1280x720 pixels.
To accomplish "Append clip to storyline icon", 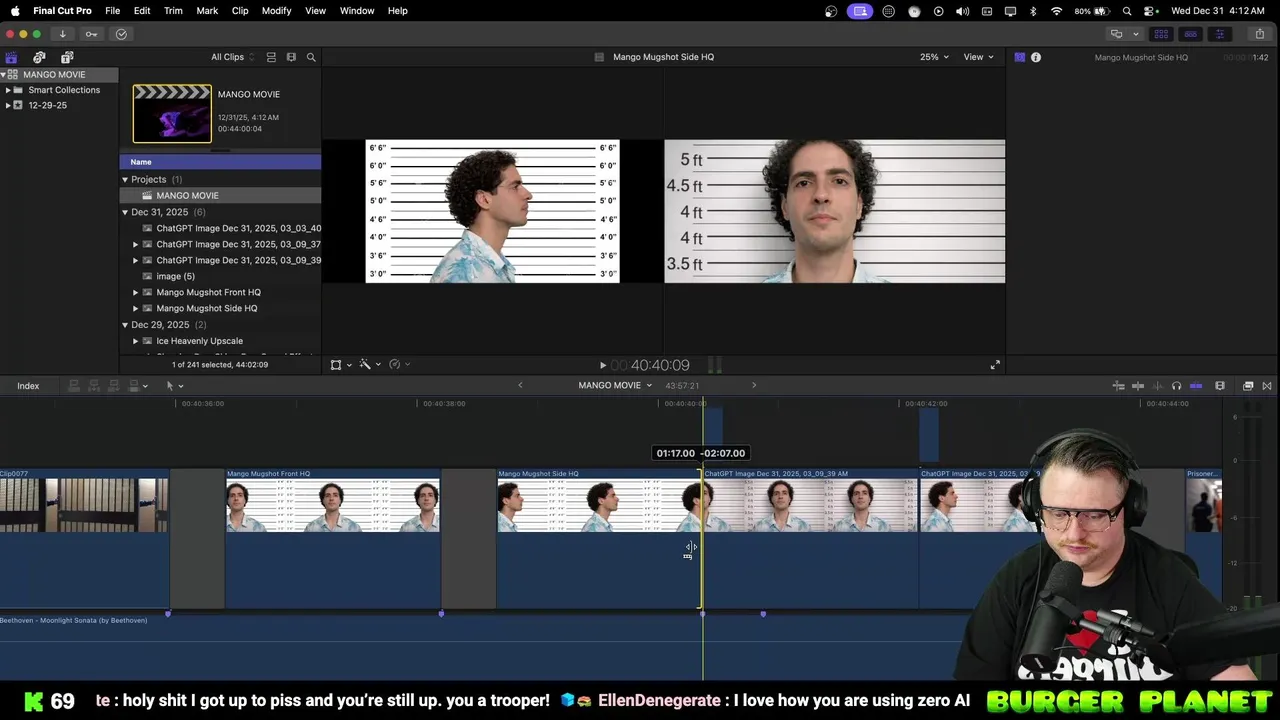I will click(113, 386).
